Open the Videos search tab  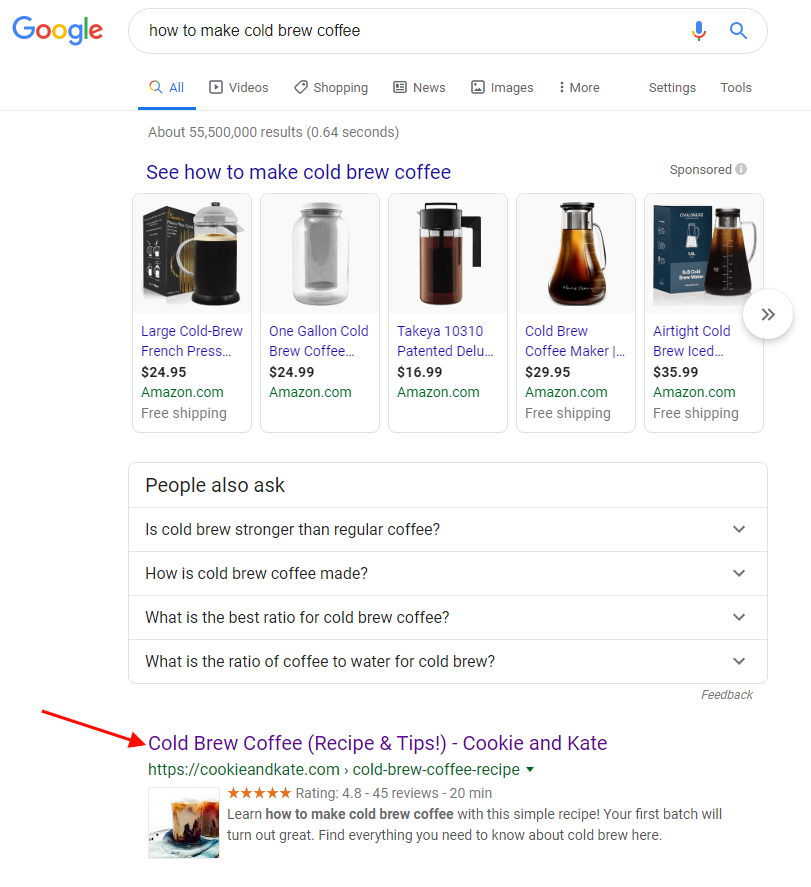point(238,88)
